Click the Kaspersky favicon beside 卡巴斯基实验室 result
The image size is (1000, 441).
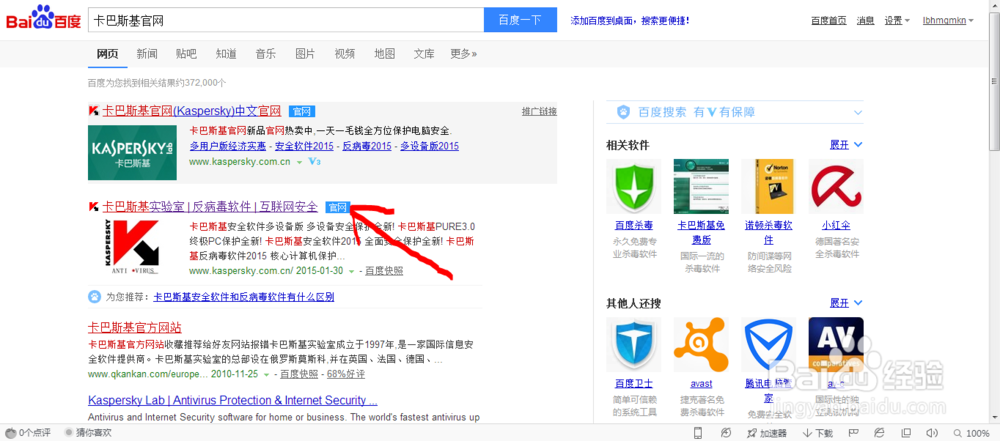pyautogui.click(x=94, y=207)
